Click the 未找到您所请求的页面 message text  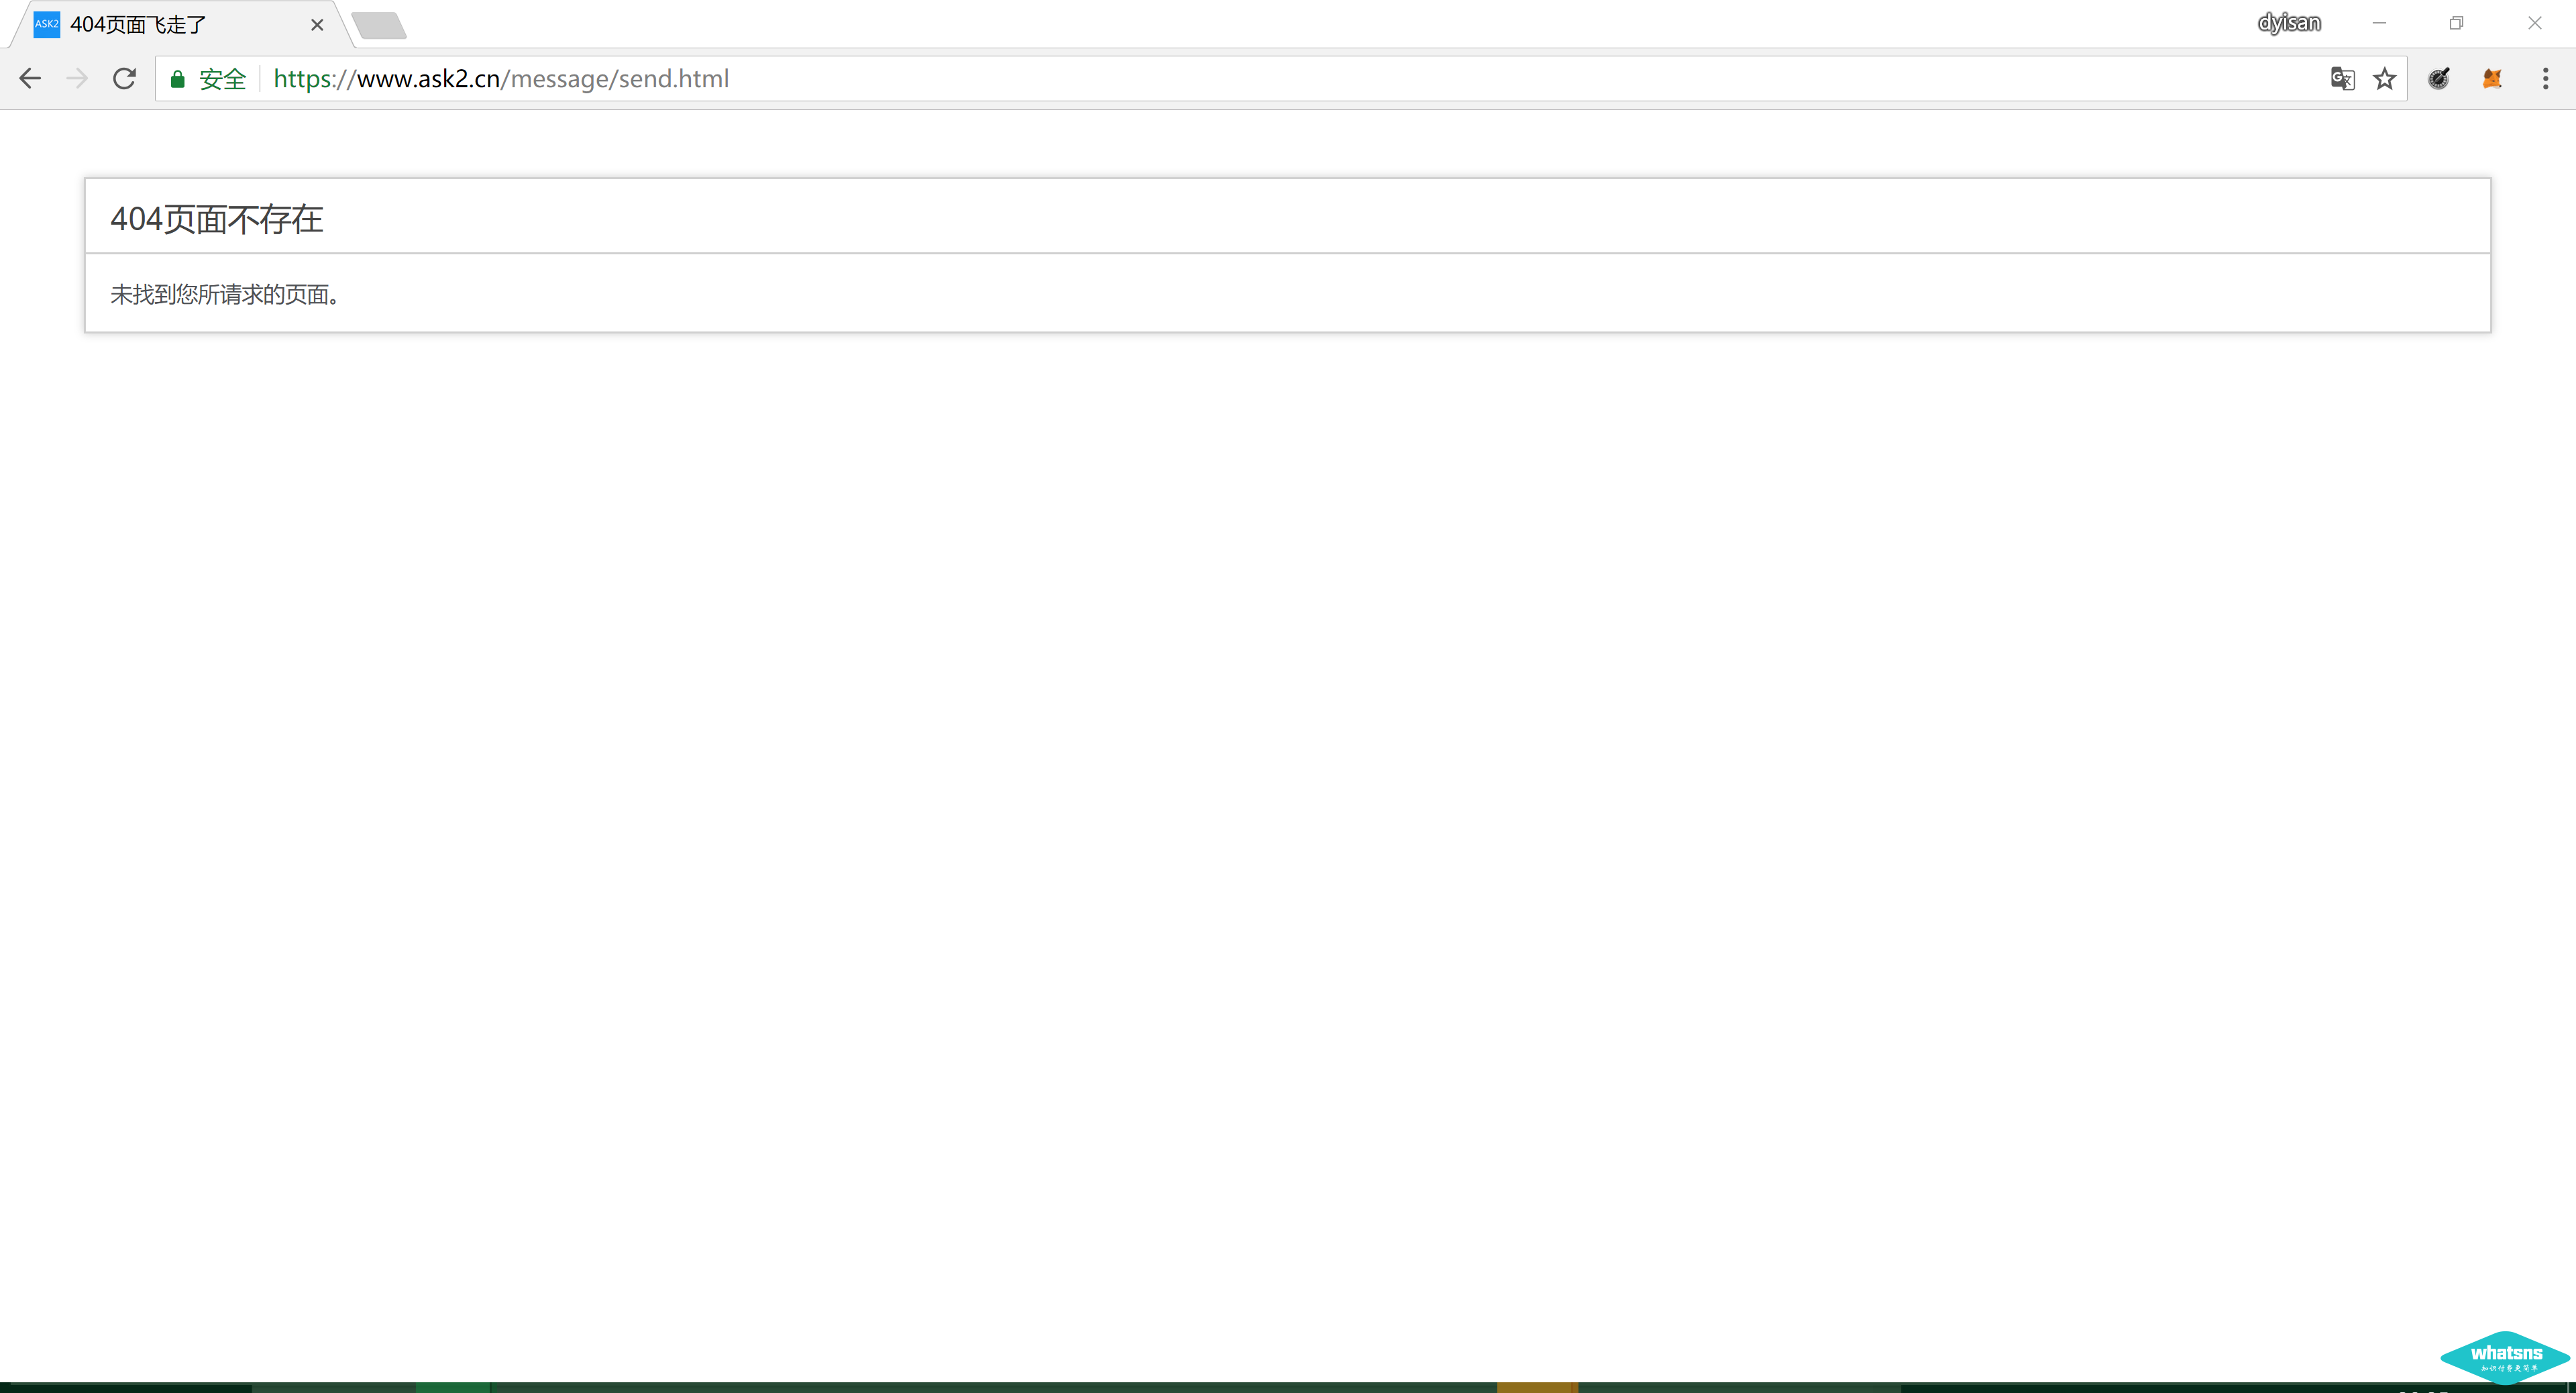point(225,294)
